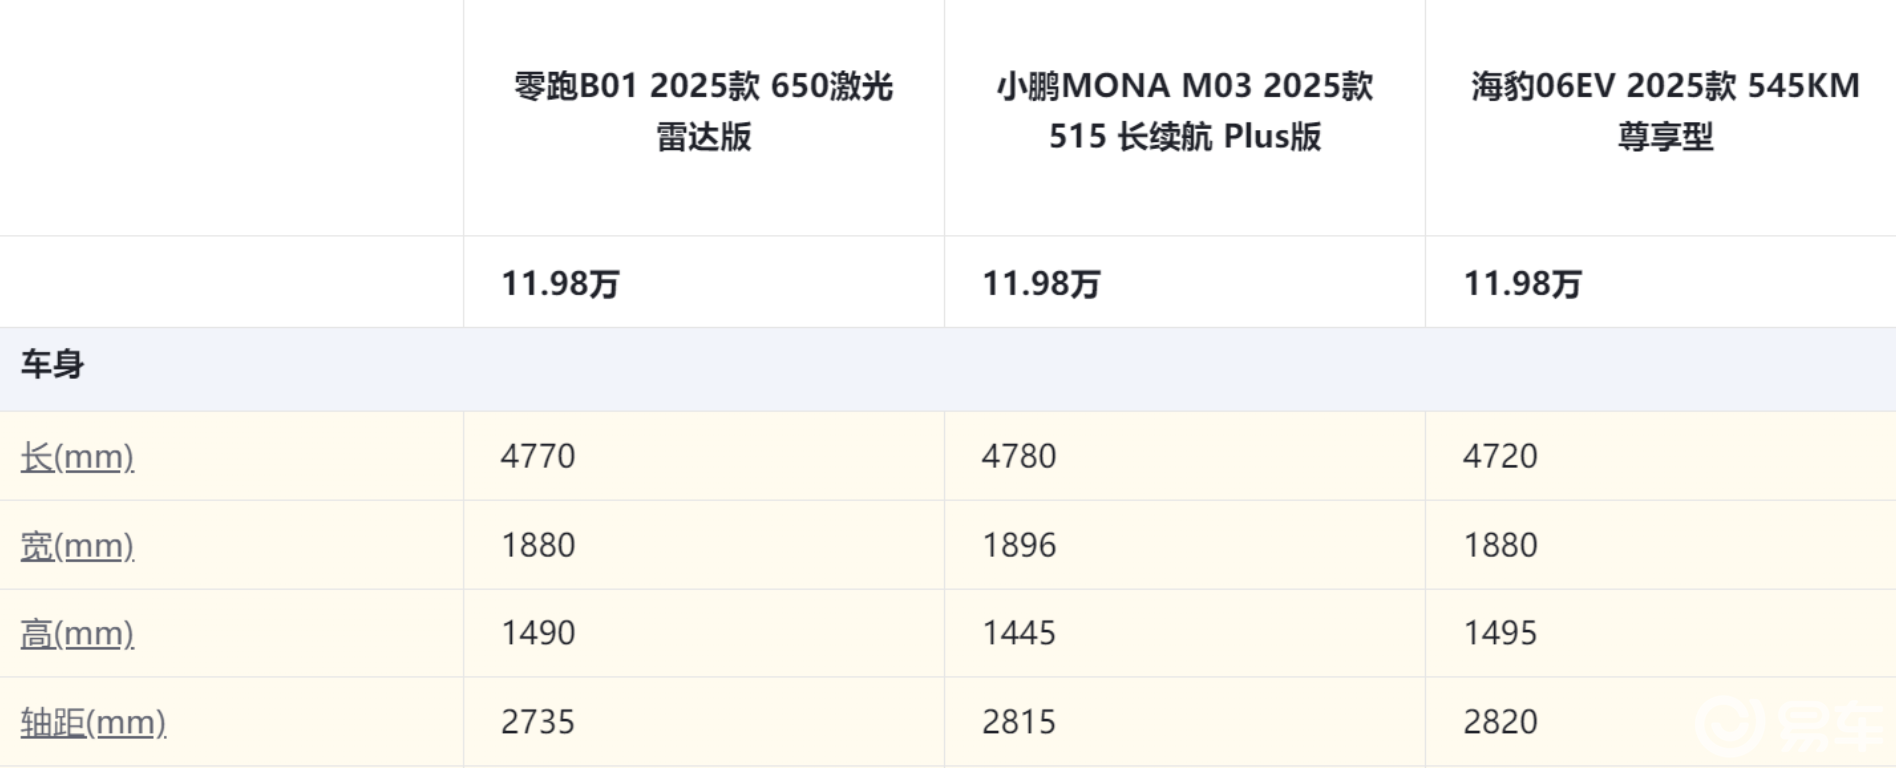Click the 1896 width value cell
This screenshot has width=1896, height=768.
1019,545
